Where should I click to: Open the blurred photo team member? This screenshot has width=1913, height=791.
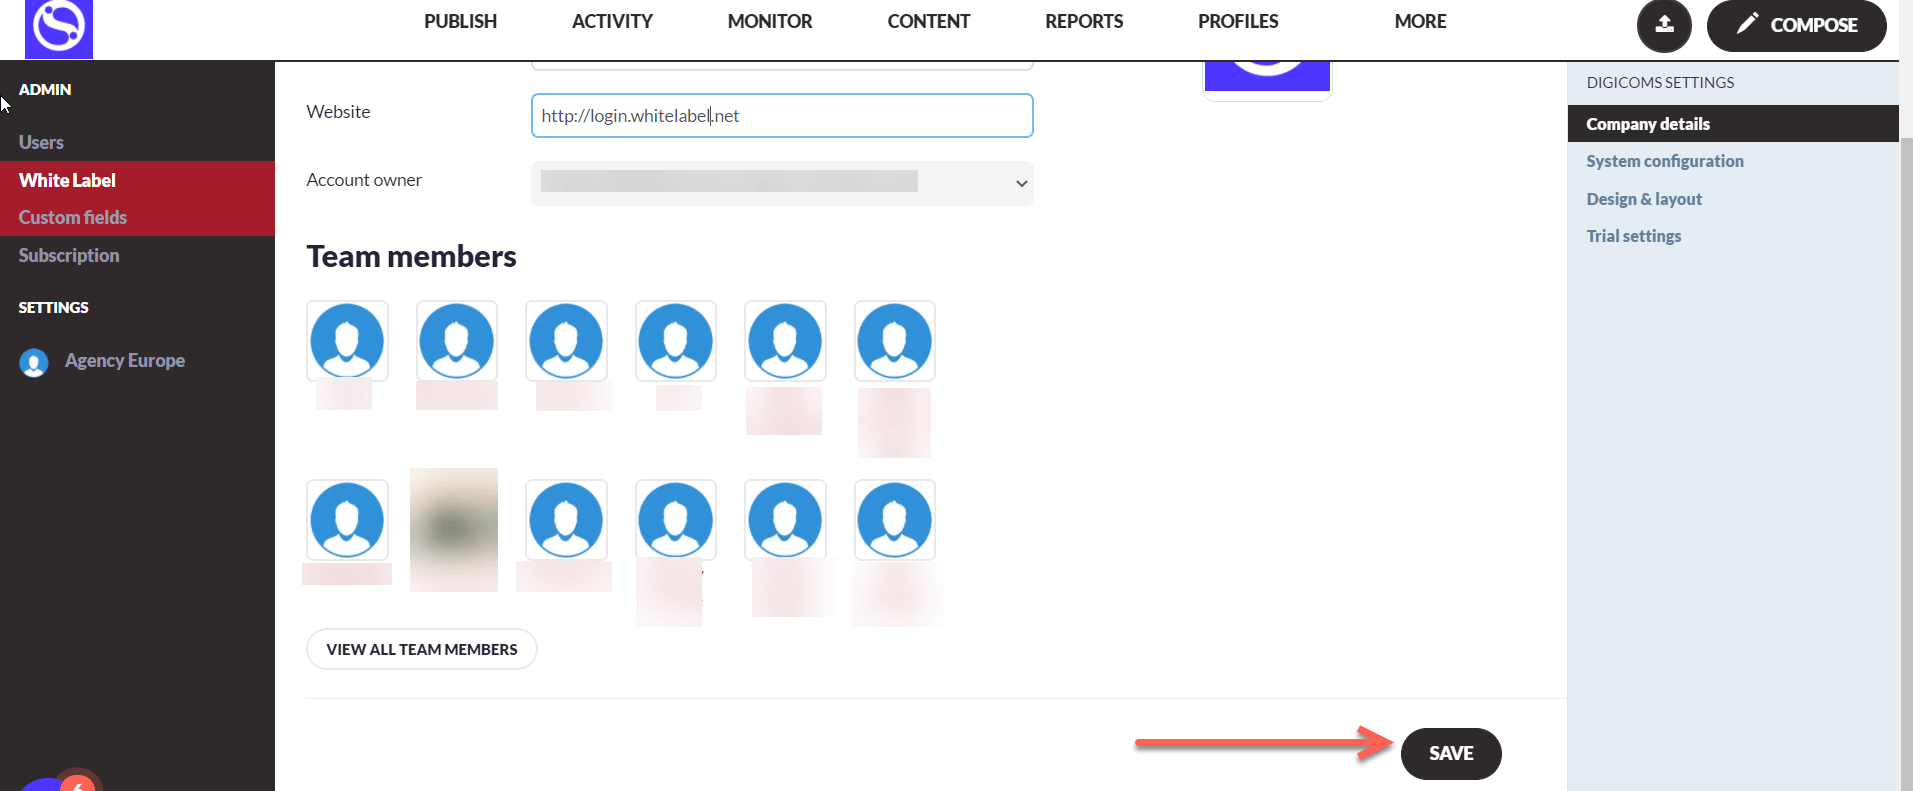point(454,528)
